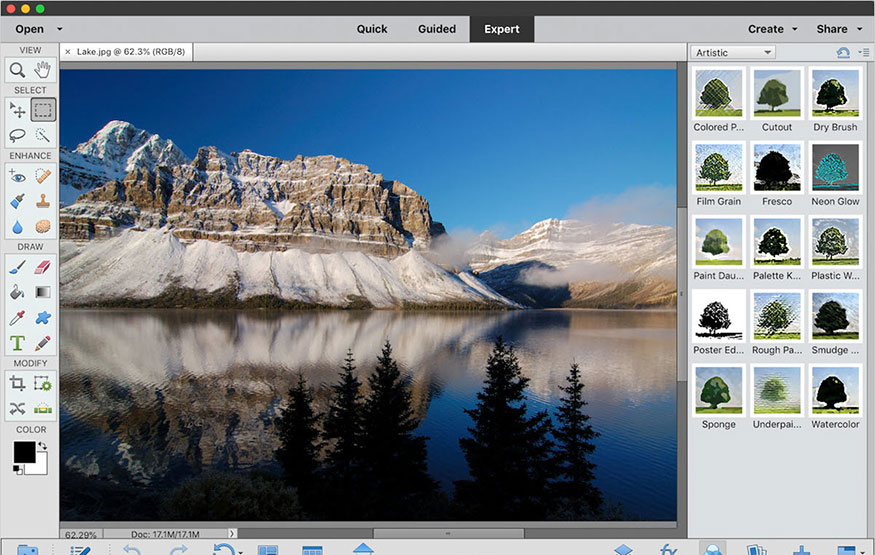Select the Quick Selection tool

[x=42, y=135]
